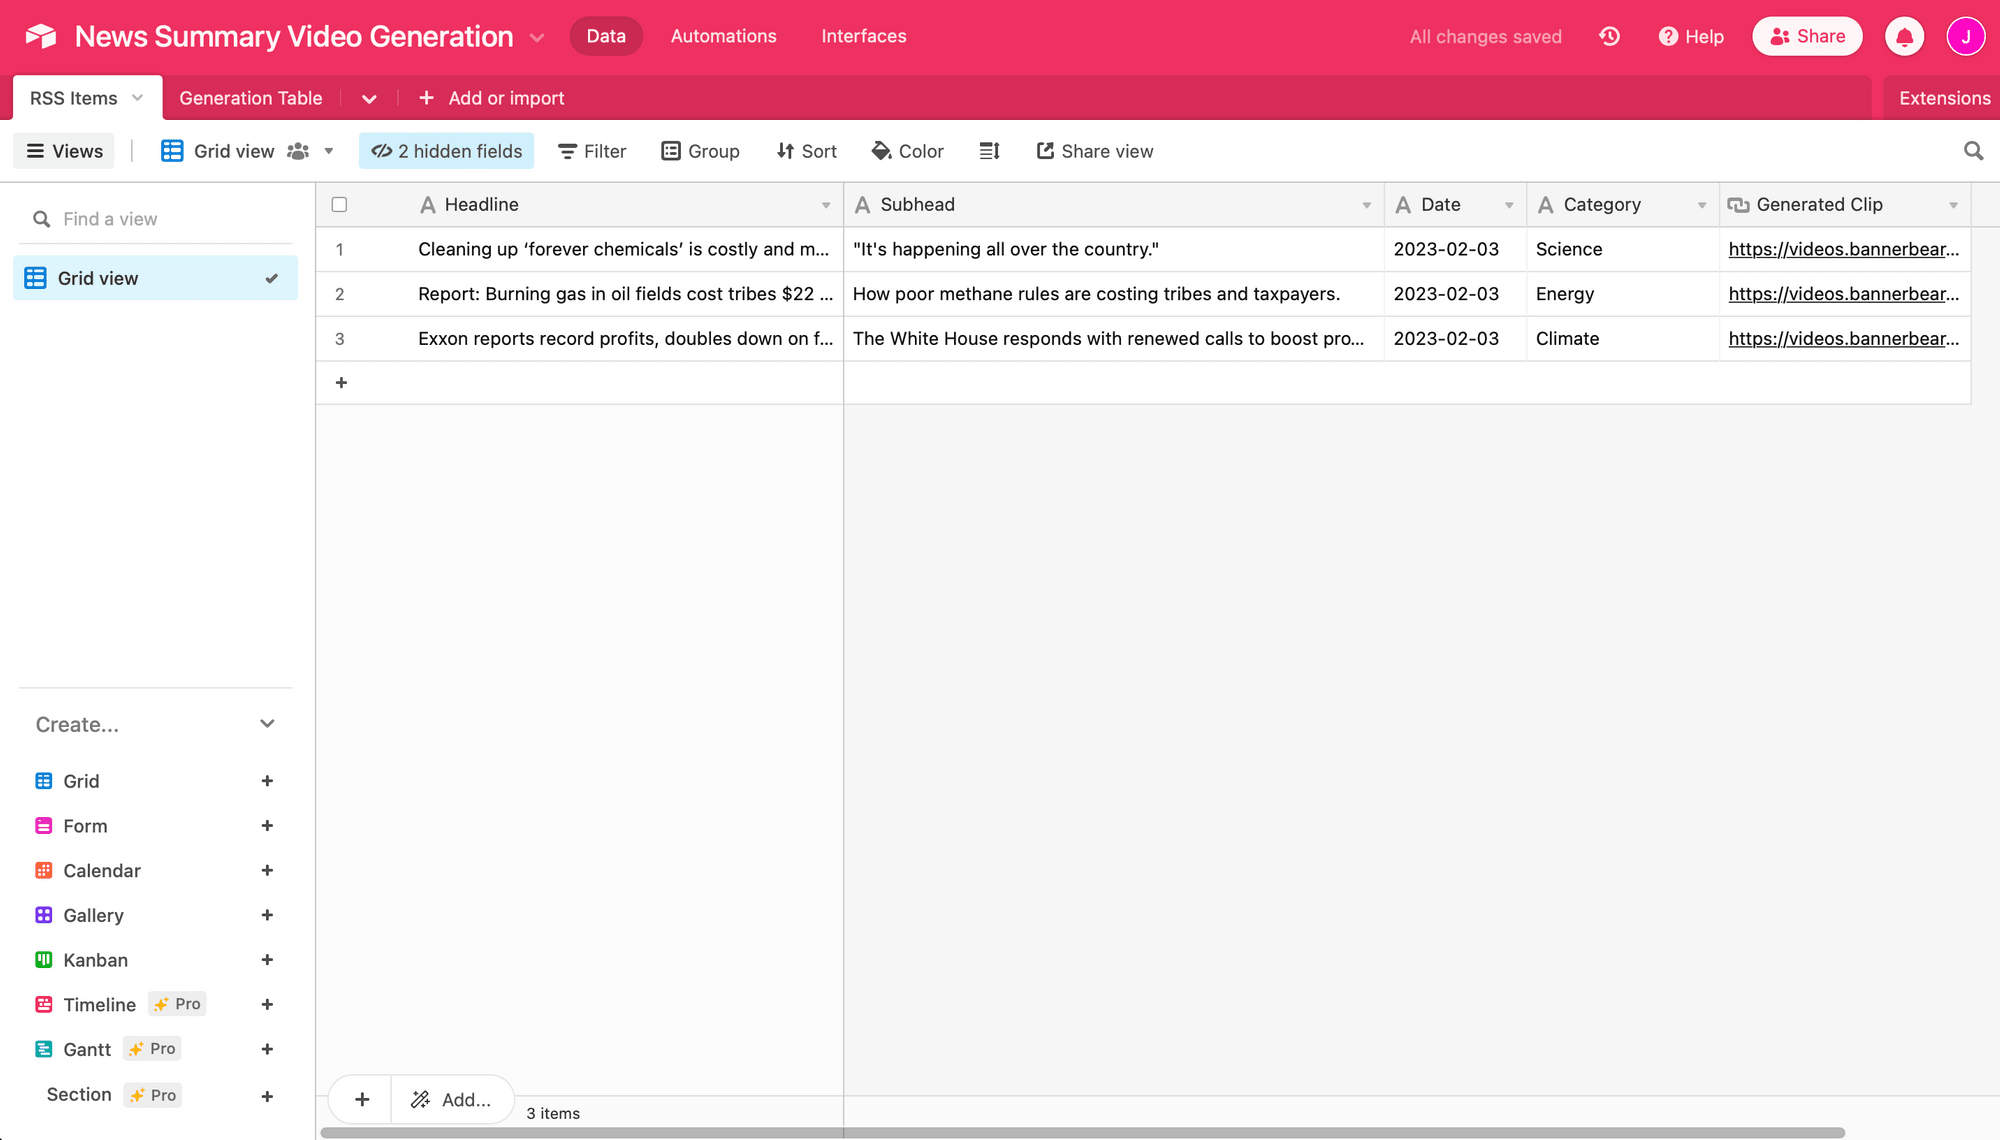Image resolution: width=2000 pixels, height=1140 pixels.
Task: Click the 2 hidden fields button
Action: click(x=448, y=151)
